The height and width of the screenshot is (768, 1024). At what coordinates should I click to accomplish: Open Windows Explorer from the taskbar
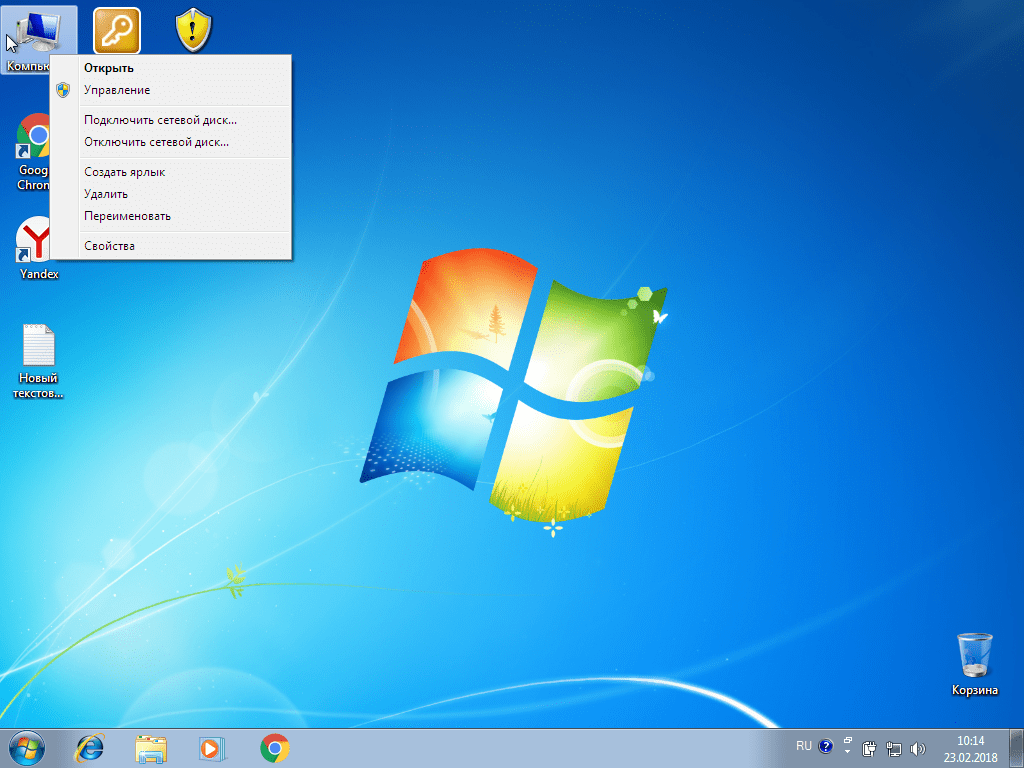tap(151, 749)
